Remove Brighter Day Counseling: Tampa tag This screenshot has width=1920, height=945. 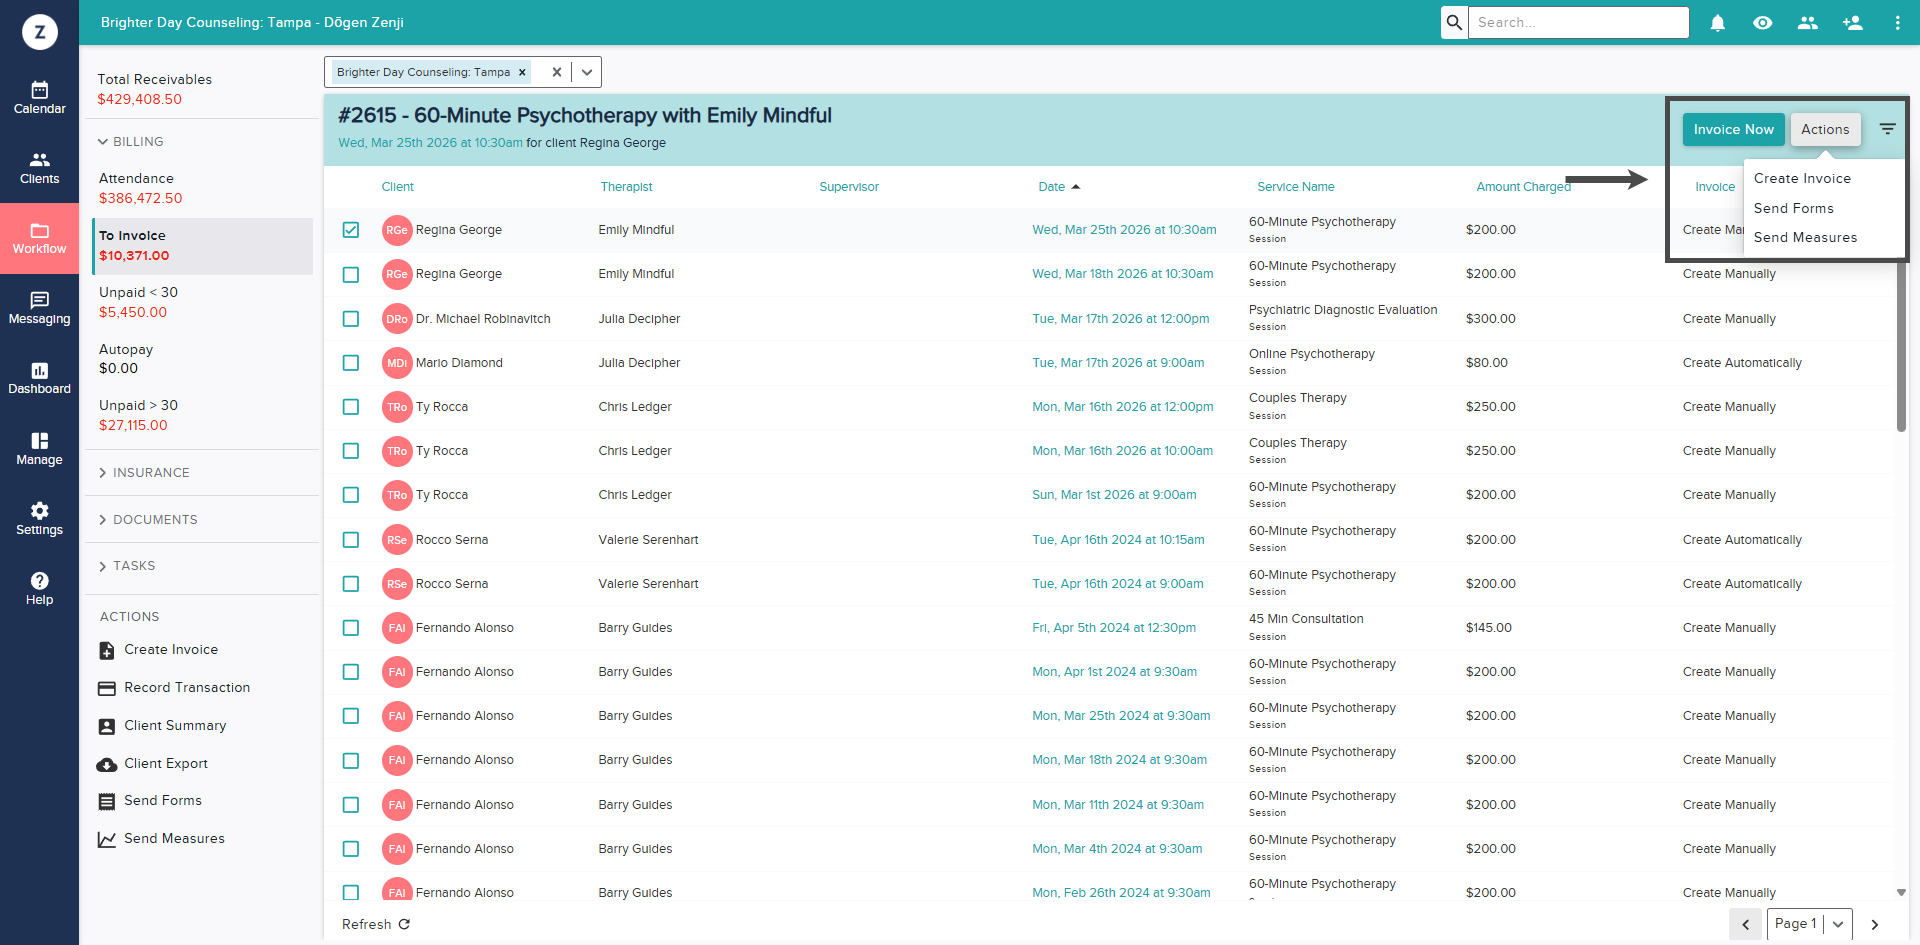click(522, 72)
